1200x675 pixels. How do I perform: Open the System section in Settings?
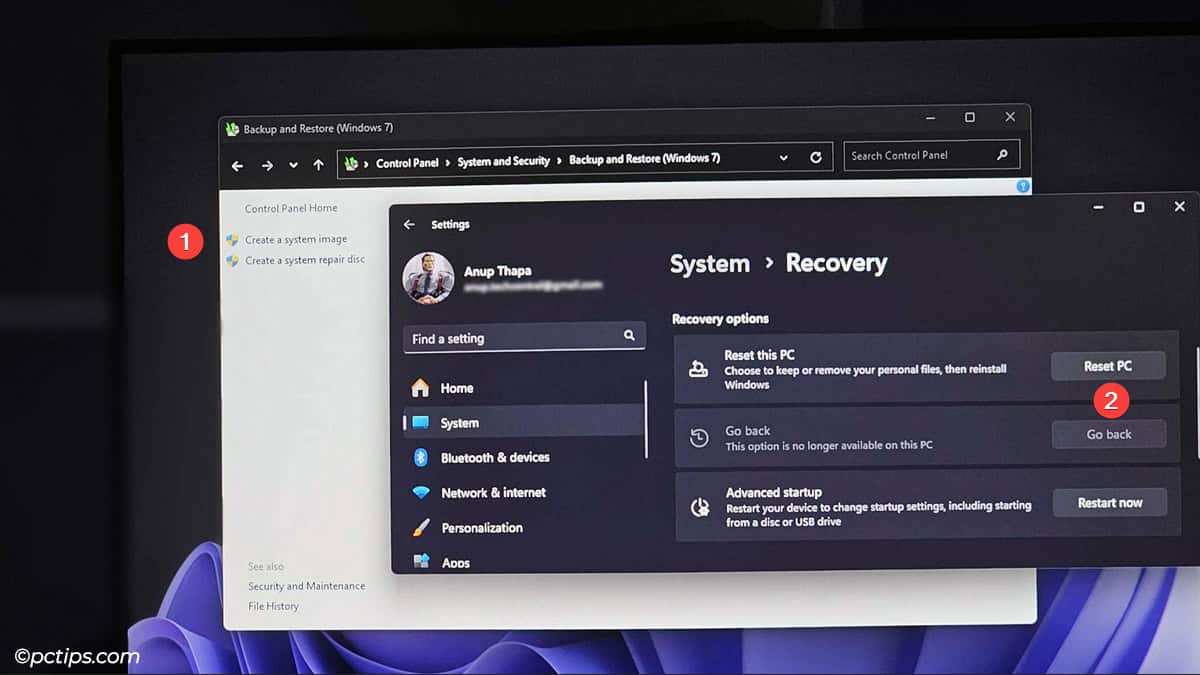(x=459, y=422)
